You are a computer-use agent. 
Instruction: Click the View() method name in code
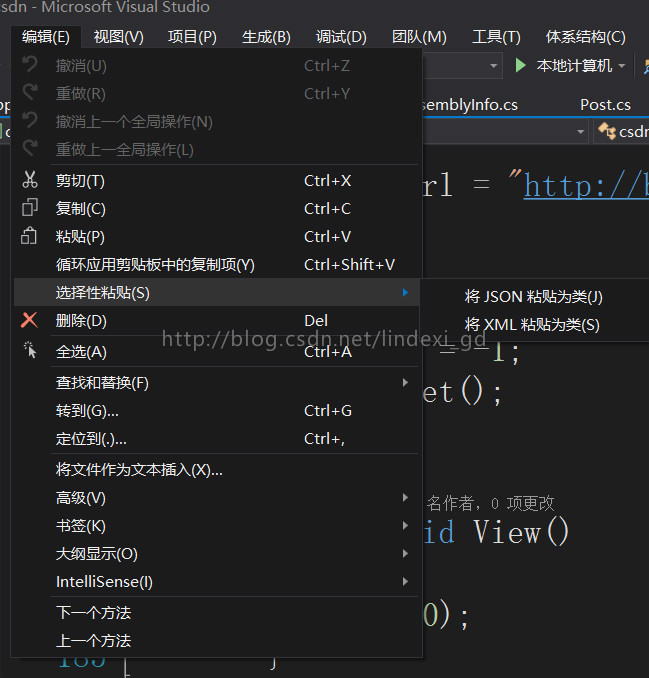521,531
